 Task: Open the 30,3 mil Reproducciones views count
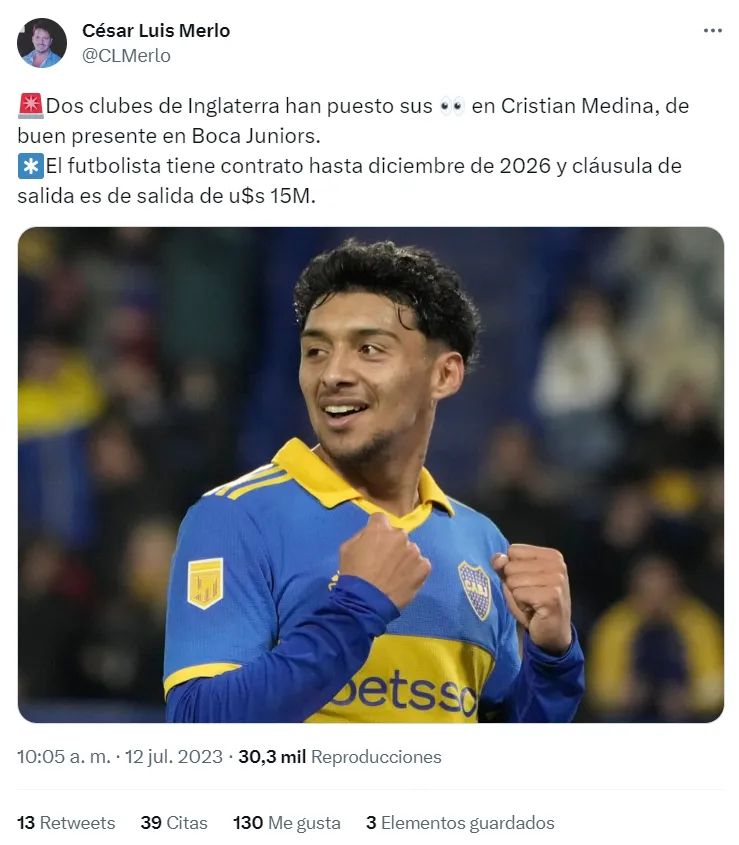(340, 757)
